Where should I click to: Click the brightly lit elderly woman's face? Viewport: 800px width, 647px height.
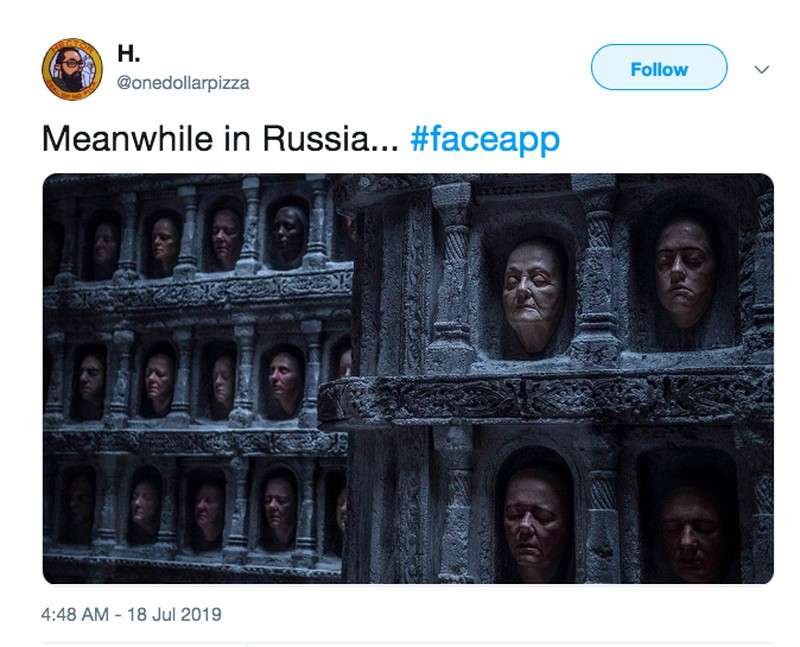click(532, 295)
